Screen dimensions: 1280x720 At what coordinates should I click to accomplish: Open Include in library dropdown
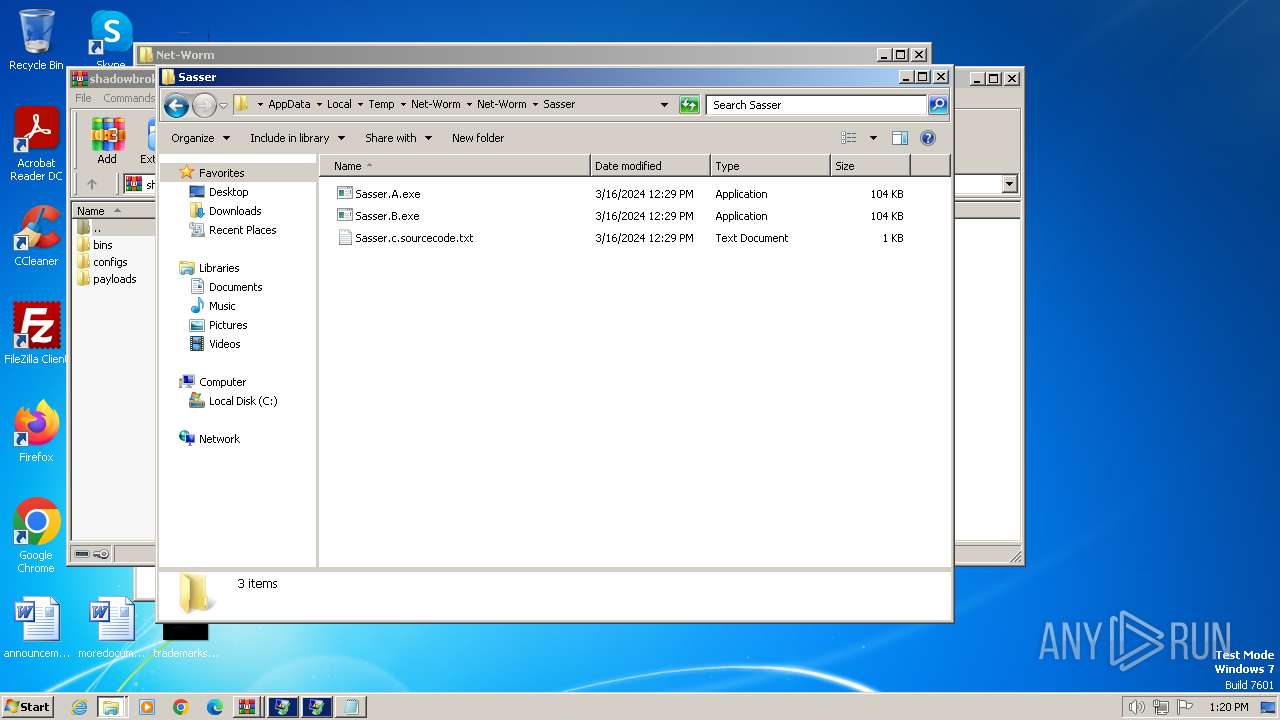pyautogui.click(x=297, y=138)
